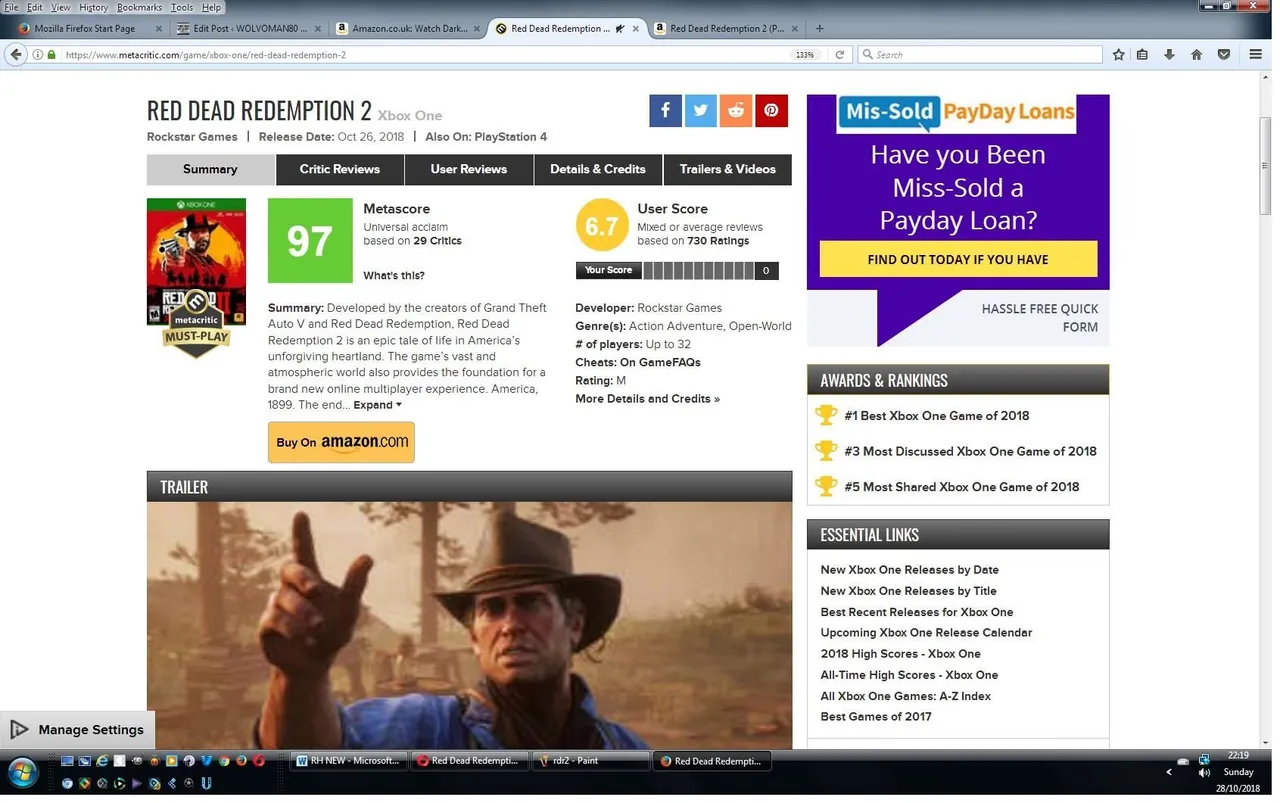Open the Manage Settings button
This screenshot has height=803, width=1280.
77,730
